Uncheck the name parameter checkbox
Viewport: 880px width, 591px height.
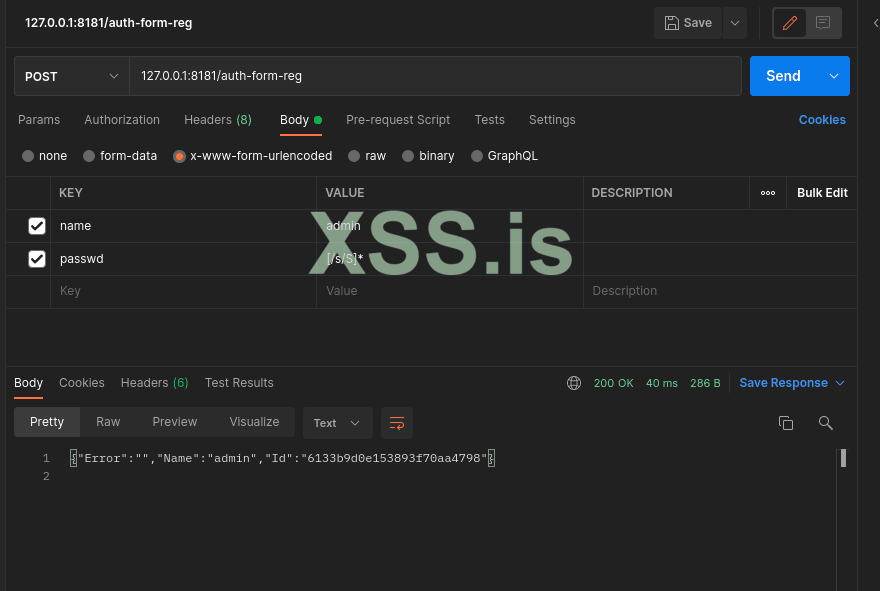(37, 226)
